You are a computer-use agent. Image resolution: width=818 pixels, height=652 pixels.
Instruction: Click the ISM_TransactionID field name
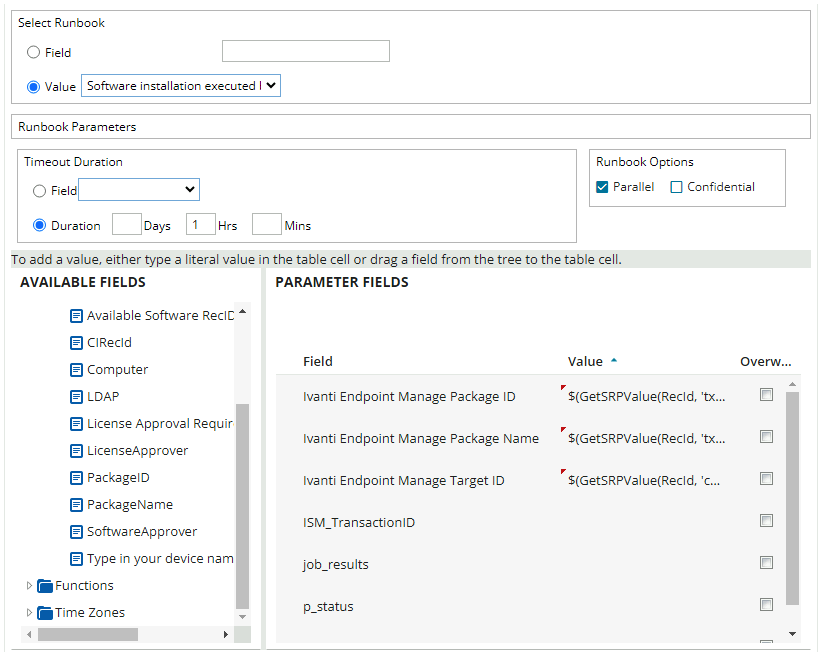(359, 523)
